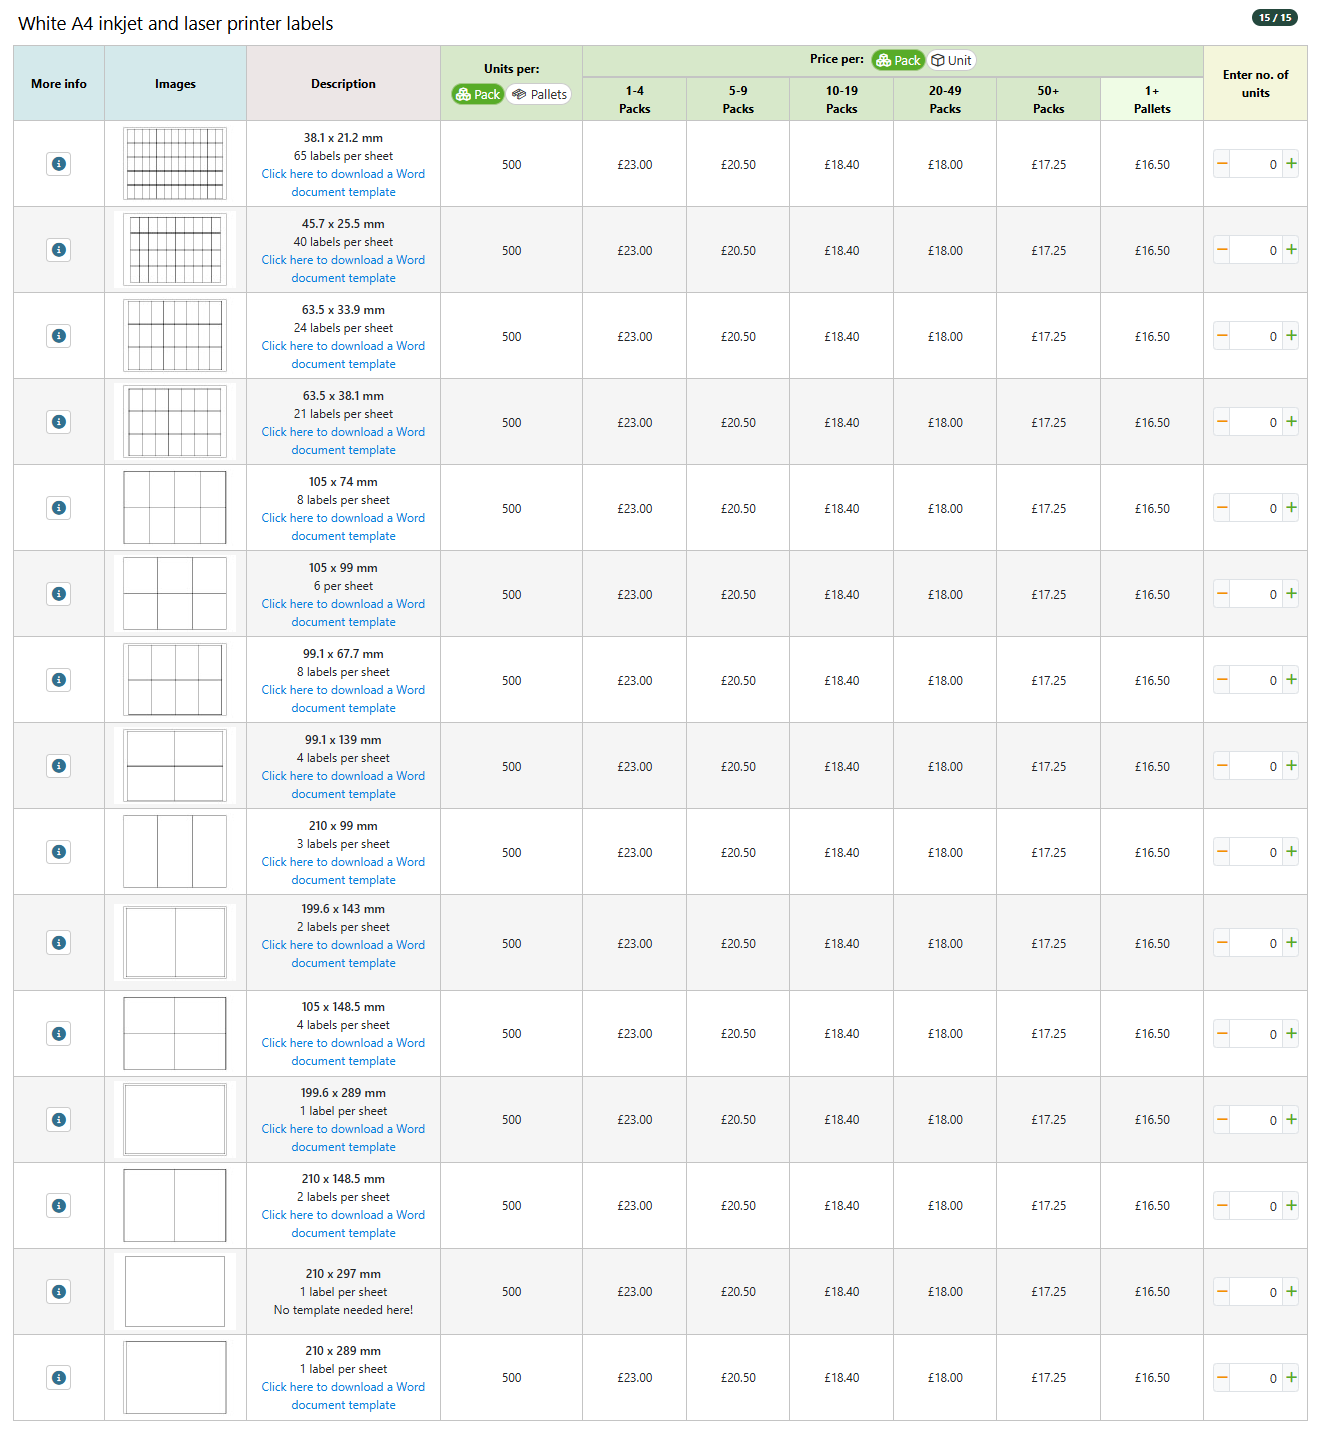1324x1440 pixels.
Task: Show info icon for 63.5 x 38.1 mm row
Action: click(59, 421)
